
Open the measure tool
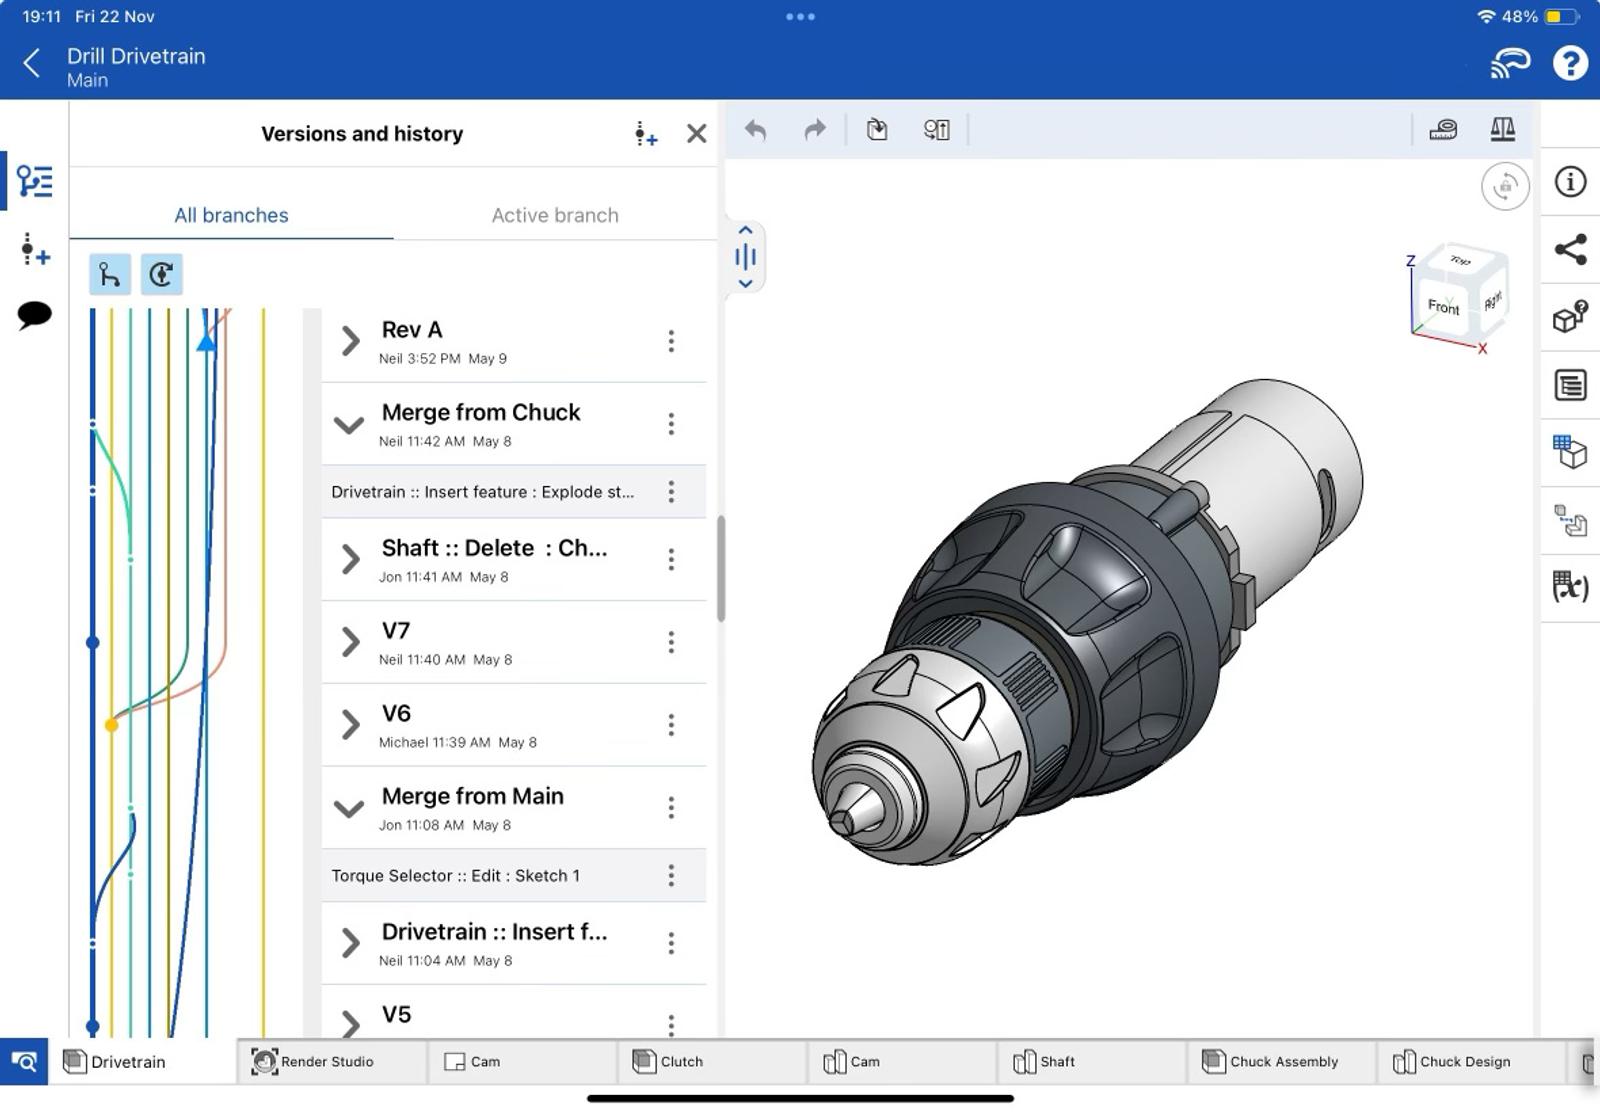point(1442,130)
